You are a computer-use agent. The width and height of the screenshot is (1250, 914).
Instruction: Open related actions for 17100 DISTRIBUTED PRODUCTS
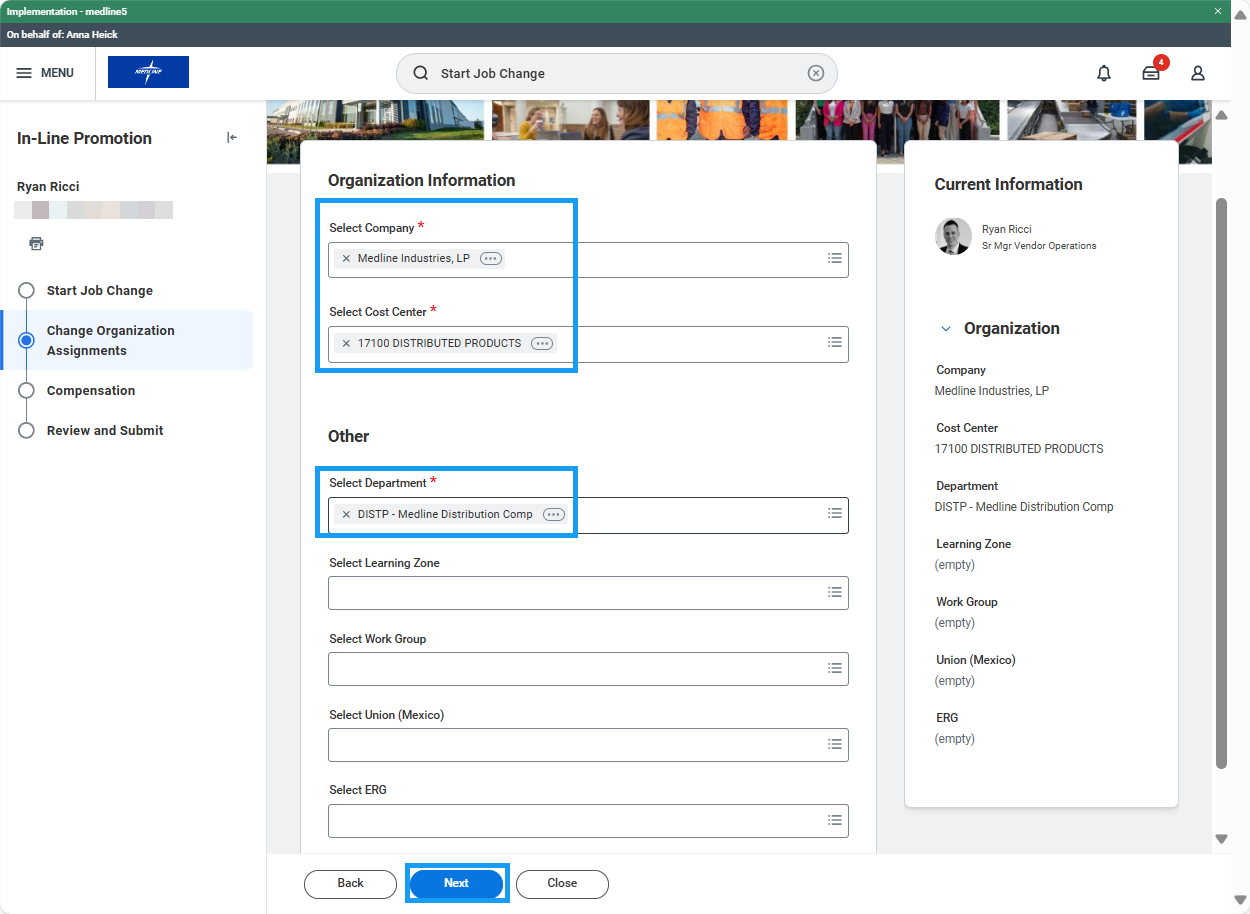[x=541, y=343]
